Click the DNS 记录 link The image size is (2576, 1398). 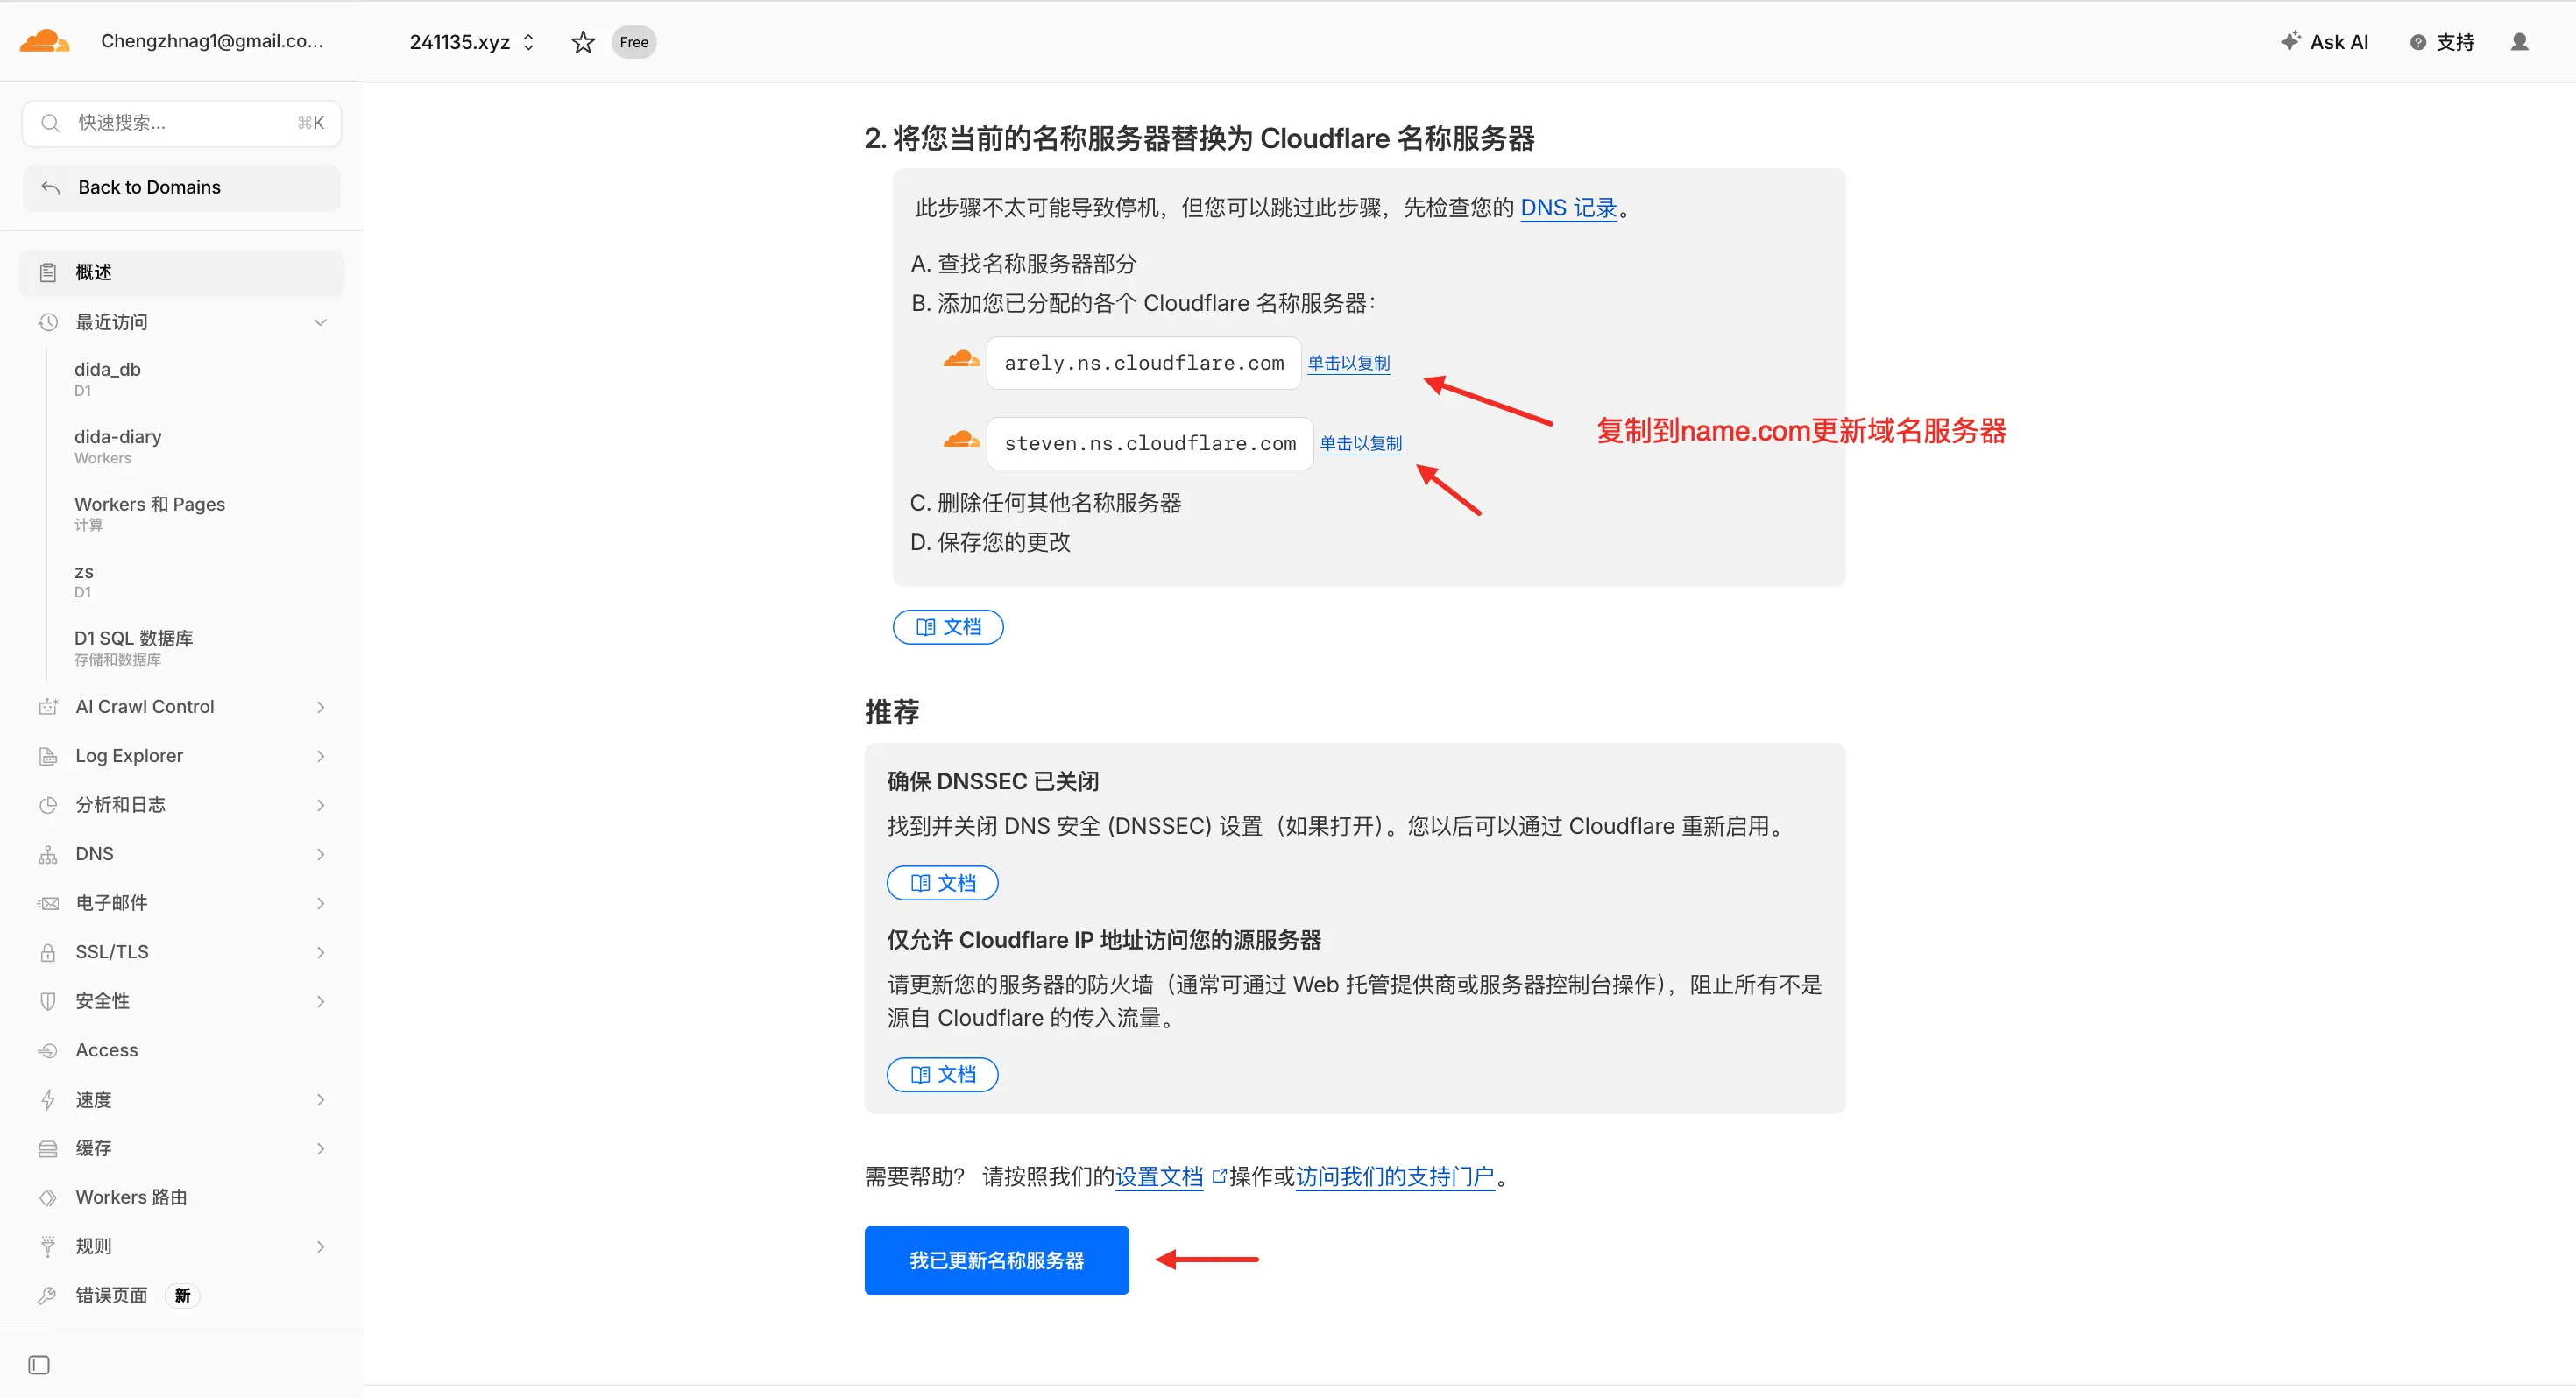(1568, 208)
